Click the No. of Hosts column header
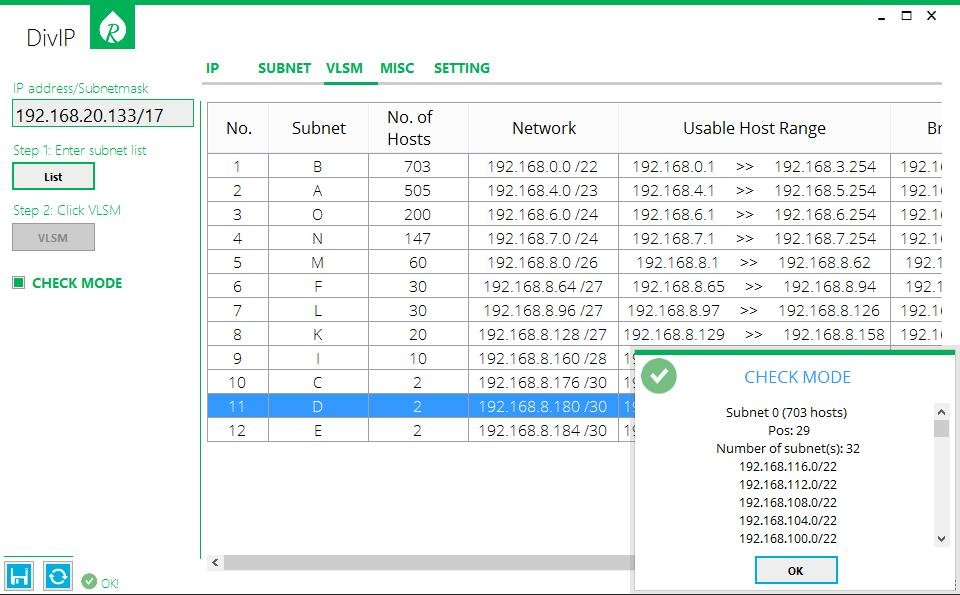 (418, 128)
